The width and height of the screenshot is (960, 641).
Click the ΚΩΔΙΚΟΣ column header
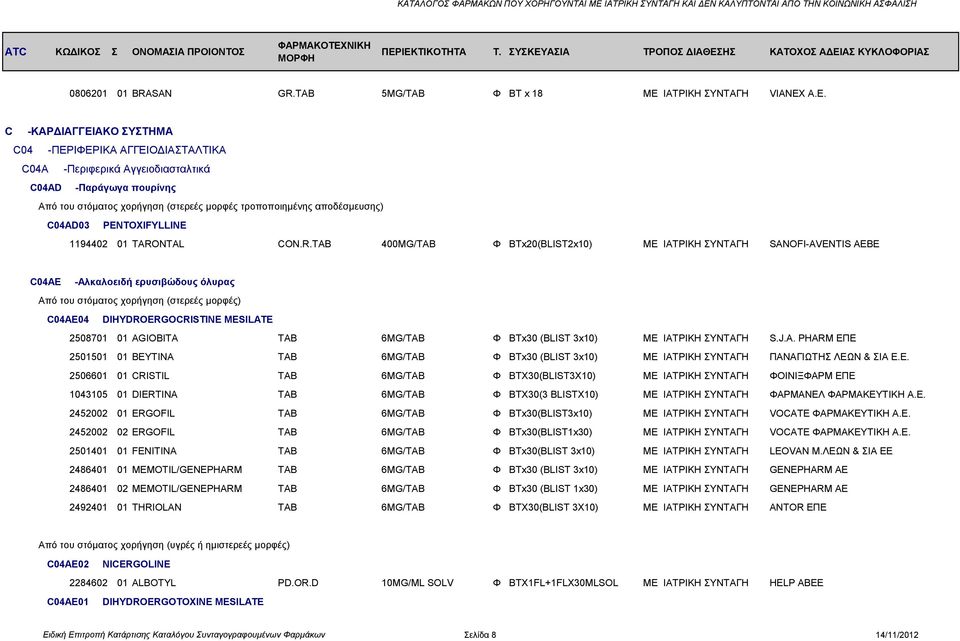pyautogui.click(x=78, y=51)
